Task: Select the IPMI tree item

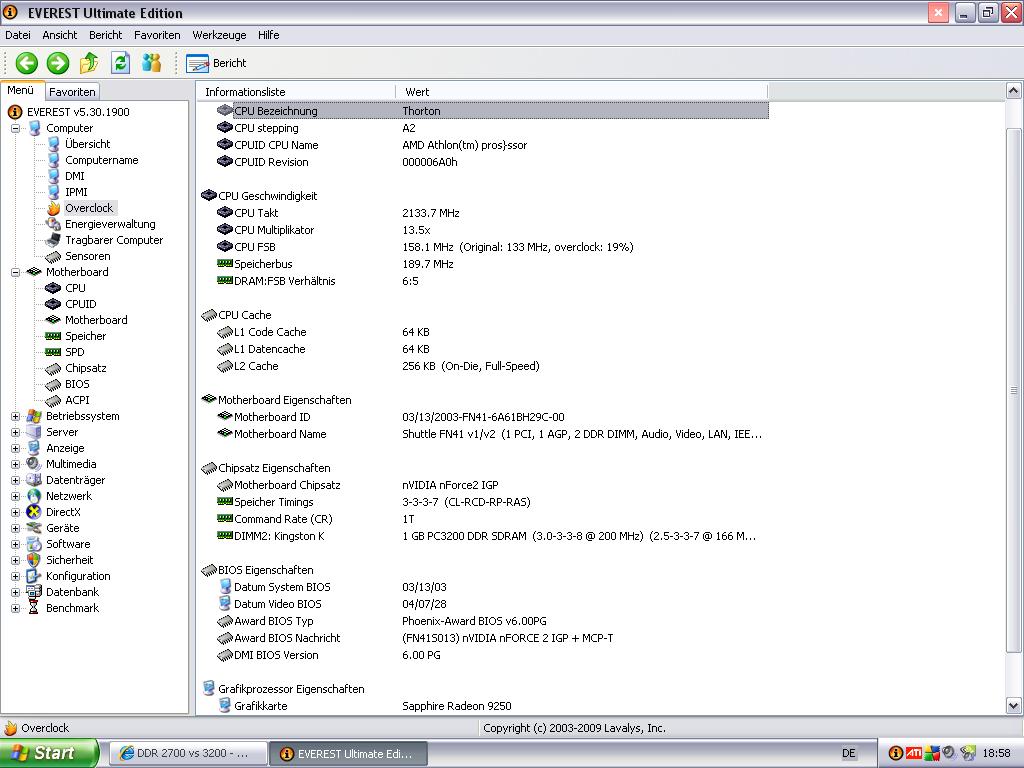Action: click(76, 192)
